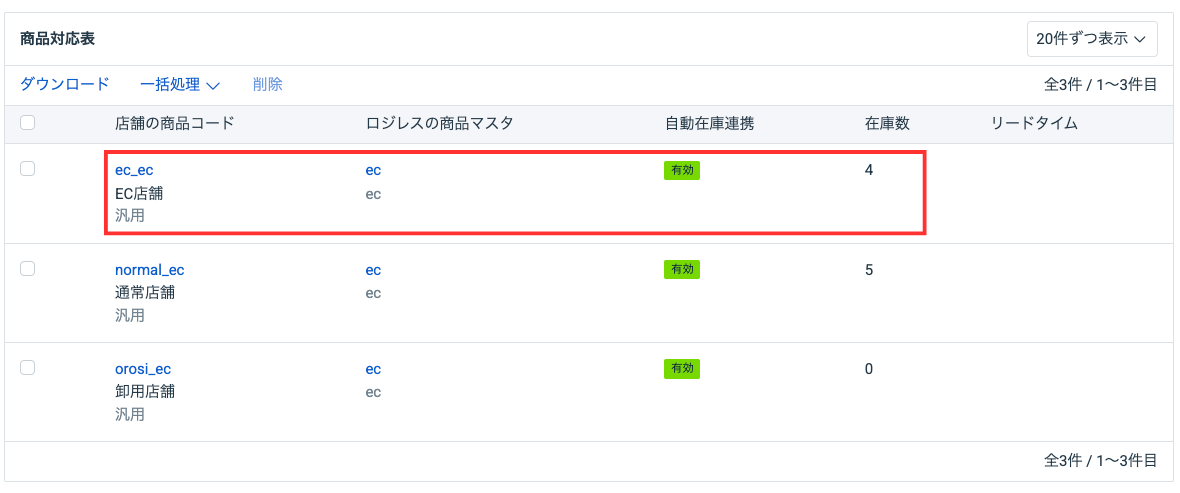1180x493 pixels.
Task: Select the orosi_ec row checkbox
Action: pos(28,367)
